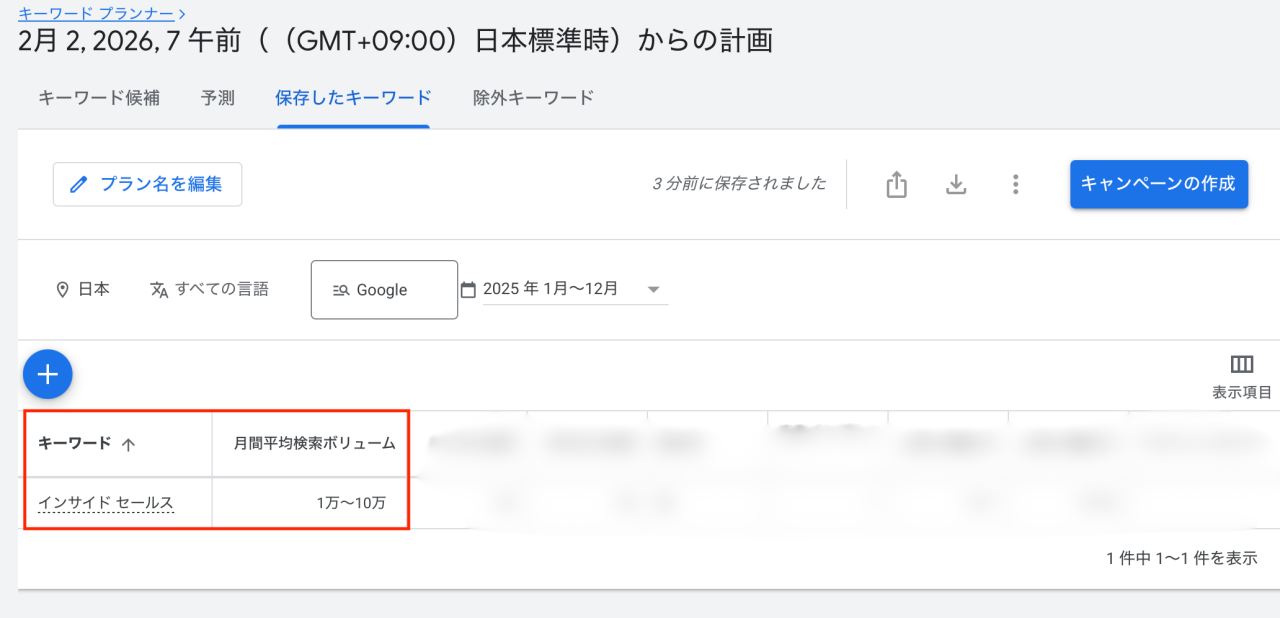
Task: Click the インサイド セールス keyword
Action: [x=106, y=503]
